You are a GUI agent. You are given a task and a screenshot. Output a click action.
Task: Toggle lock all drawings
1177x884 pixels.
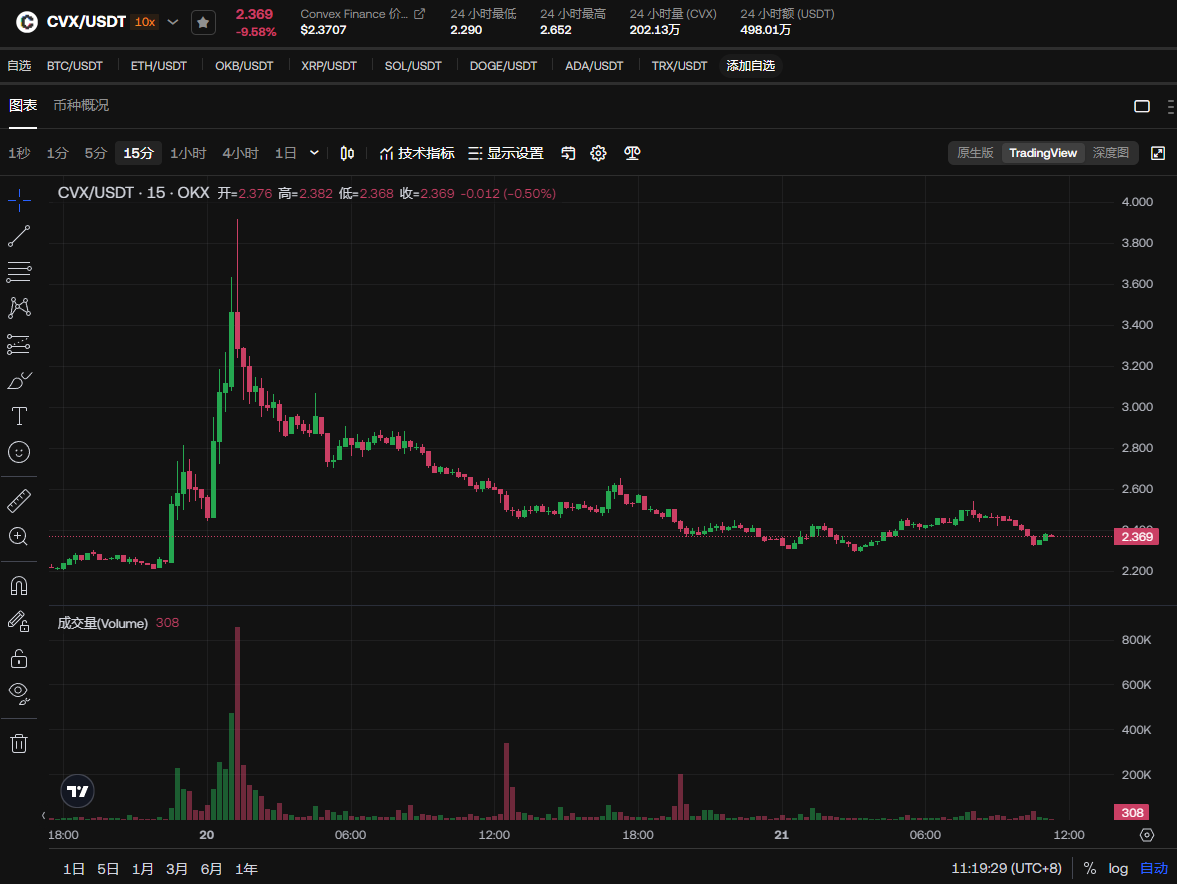[19, 658]
